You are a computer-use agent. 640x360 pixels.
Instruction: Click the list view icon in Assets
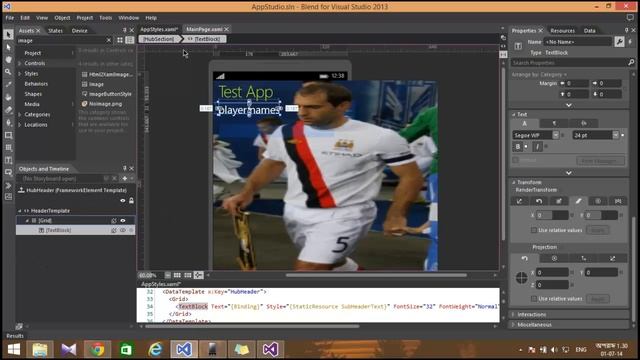[x=130, y=40]
